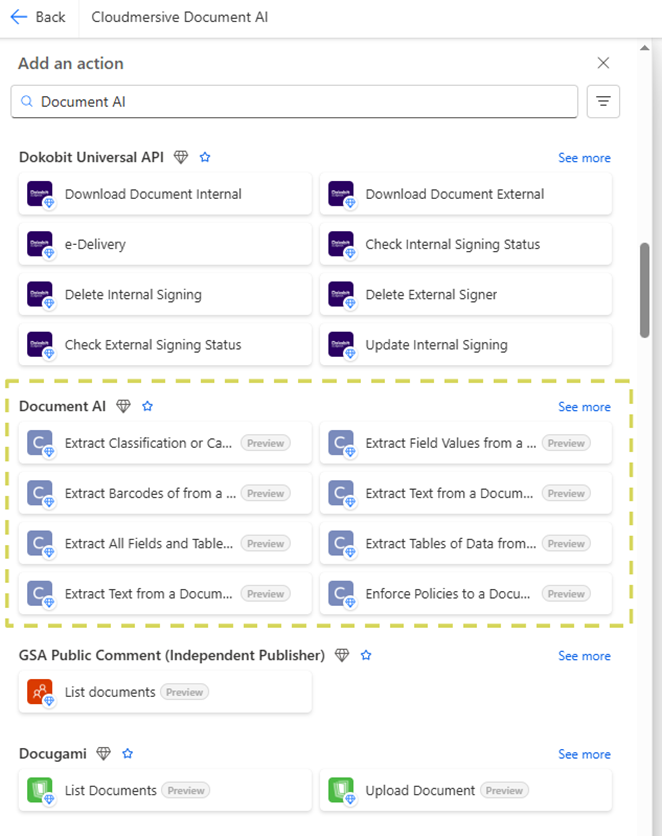The image size is (662, 836).
Task: Choose GSA Public Comment List documents action
Action: (x=165, y=692)
